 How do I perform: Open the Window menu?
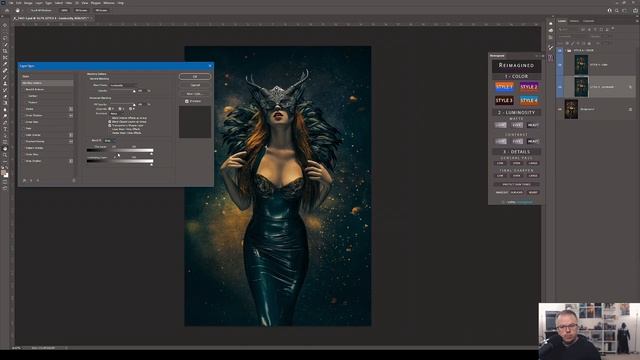tap(109, 3)
